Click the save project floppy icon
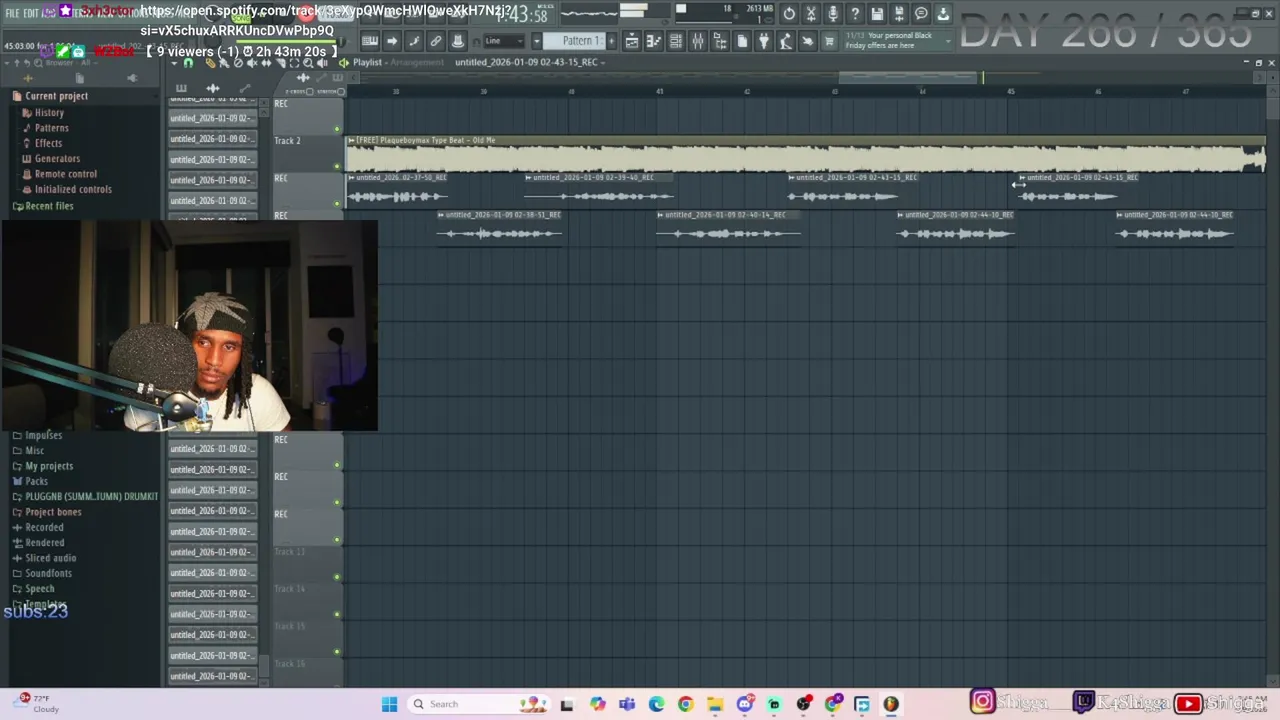This screenshot has height=720, width=1280. point(877,13)
